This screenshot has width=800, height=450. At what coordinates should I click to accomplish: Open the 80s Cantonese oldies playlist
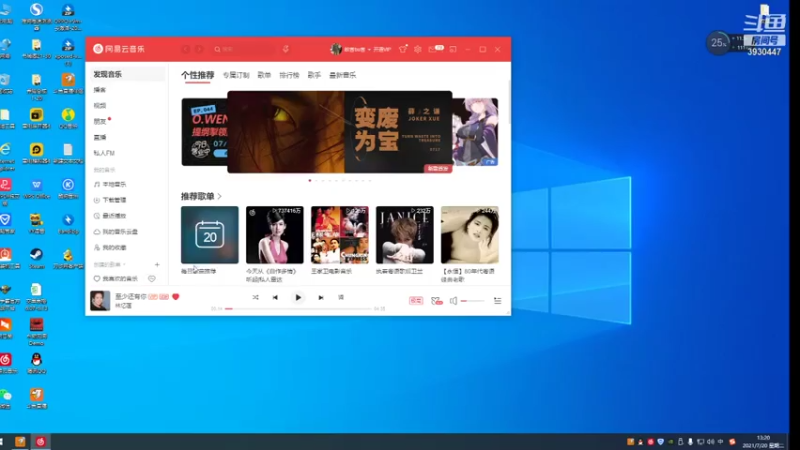click(470, 235)
